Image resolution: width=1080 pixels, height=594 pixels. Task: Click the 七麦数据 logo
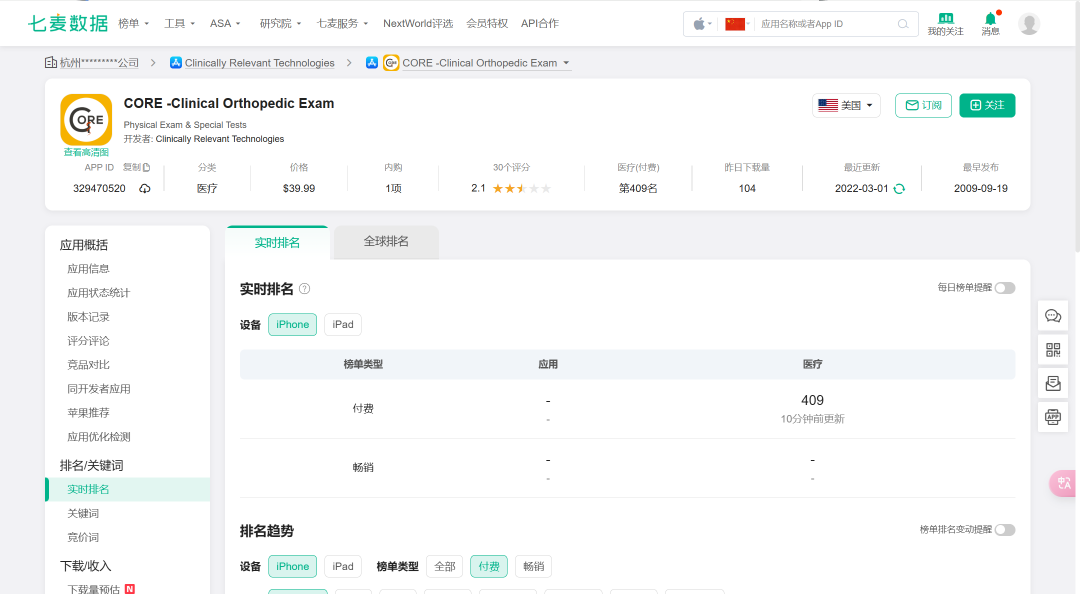(x=68, y=23)
